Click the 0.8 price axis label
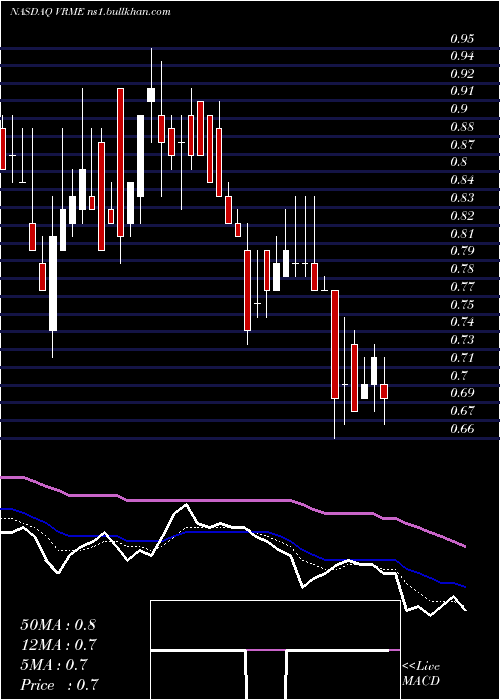 pyautogui.click(x=458, y=162)
